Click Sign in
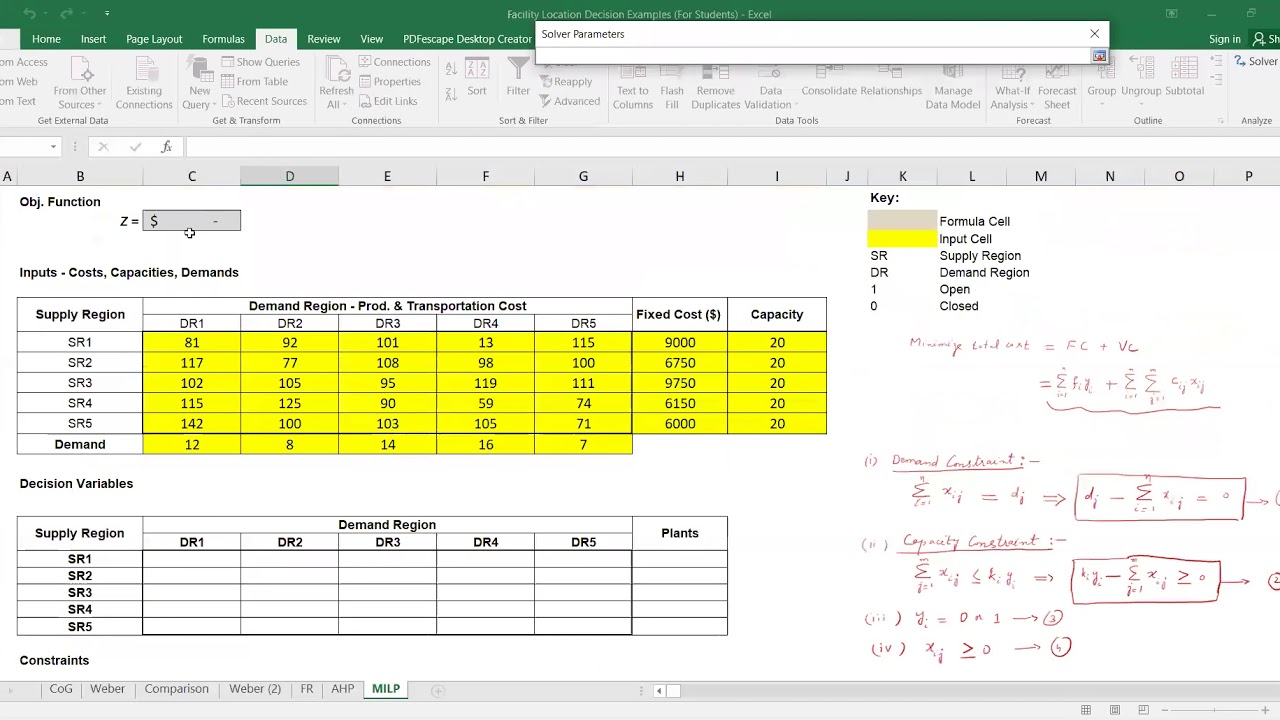Viewport: 1280px width, 720px height. (1224, 39)
